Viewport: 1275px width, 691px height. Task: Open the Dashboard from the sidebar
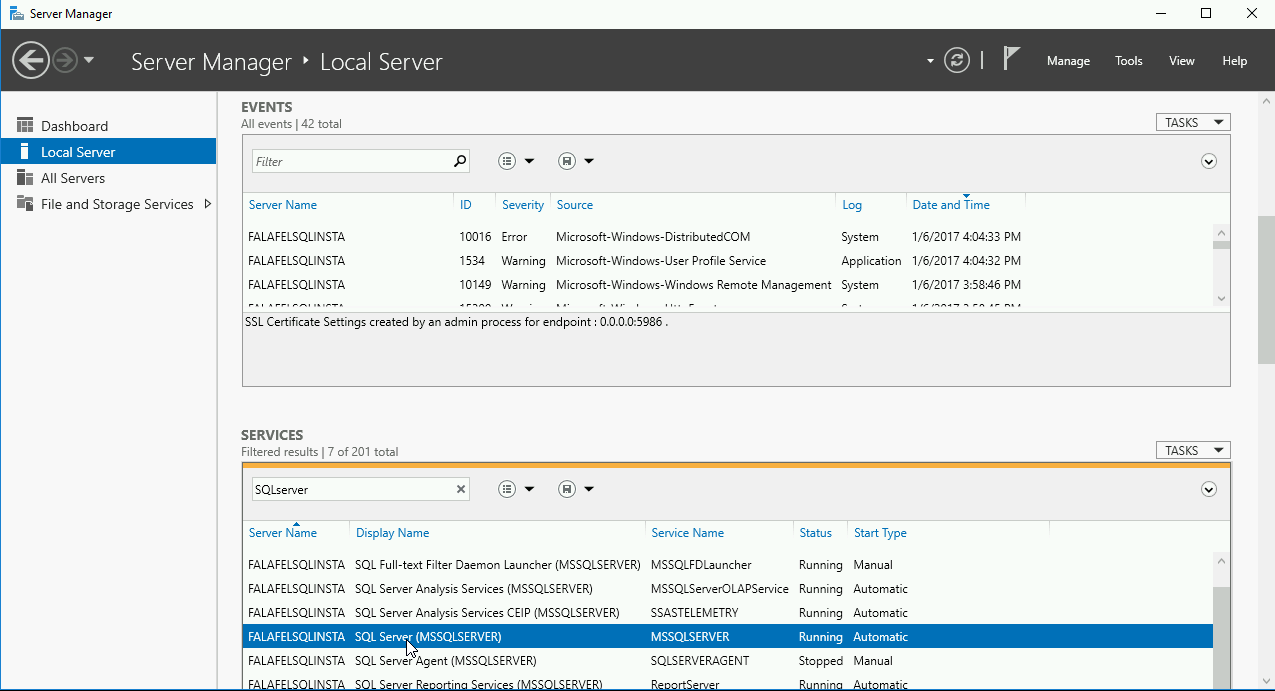click(x=72, y=125)
